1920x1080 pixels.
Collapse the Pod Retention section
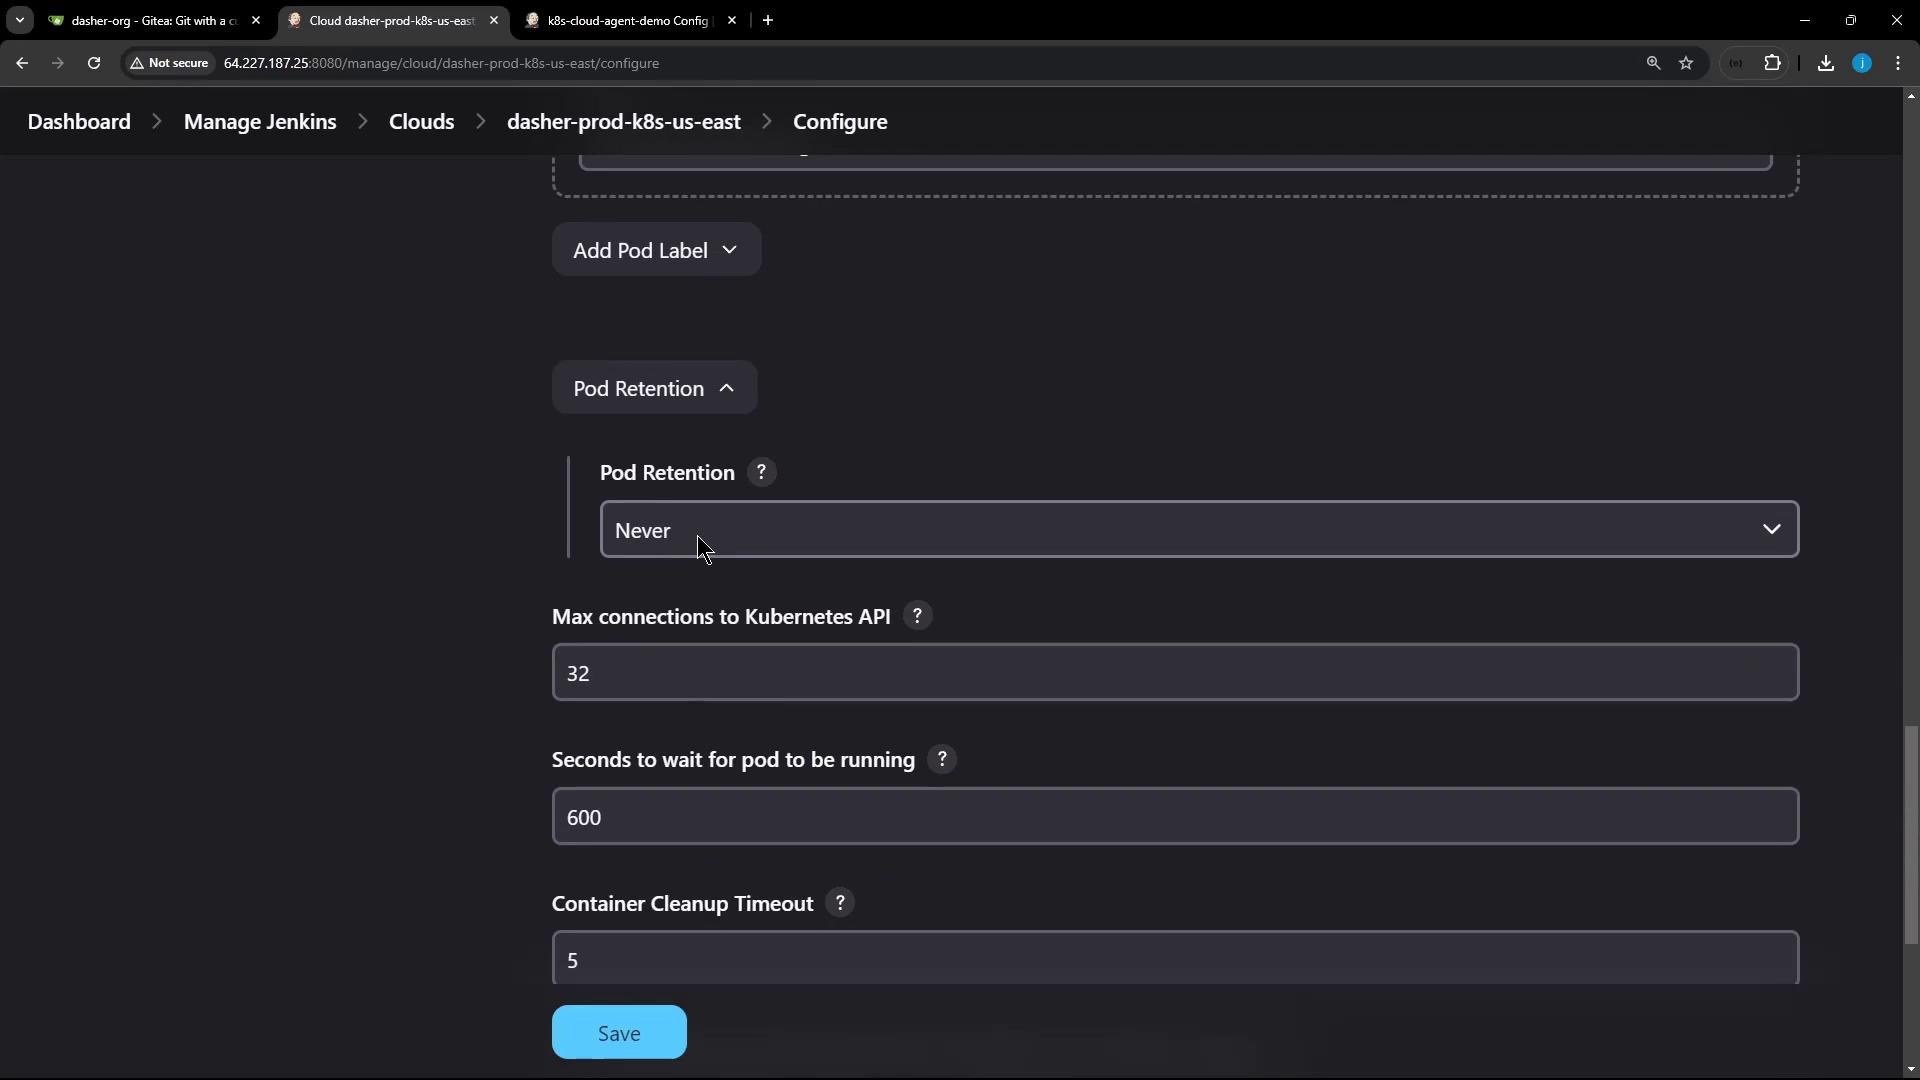[x=654, y=388]
